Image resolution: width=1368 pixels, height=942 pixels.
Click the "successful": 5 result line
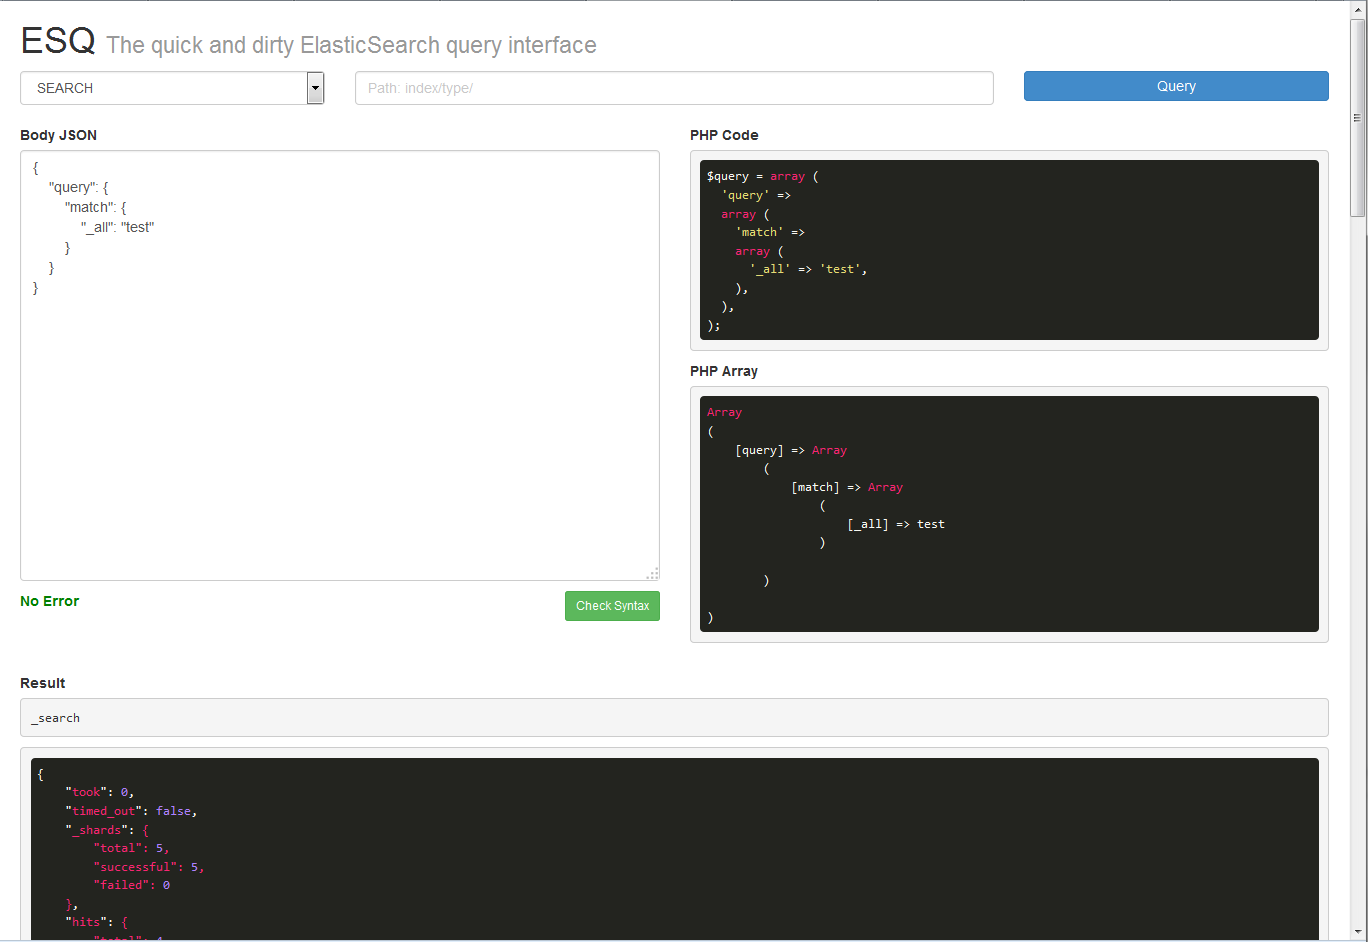click(x=149, y=867)
